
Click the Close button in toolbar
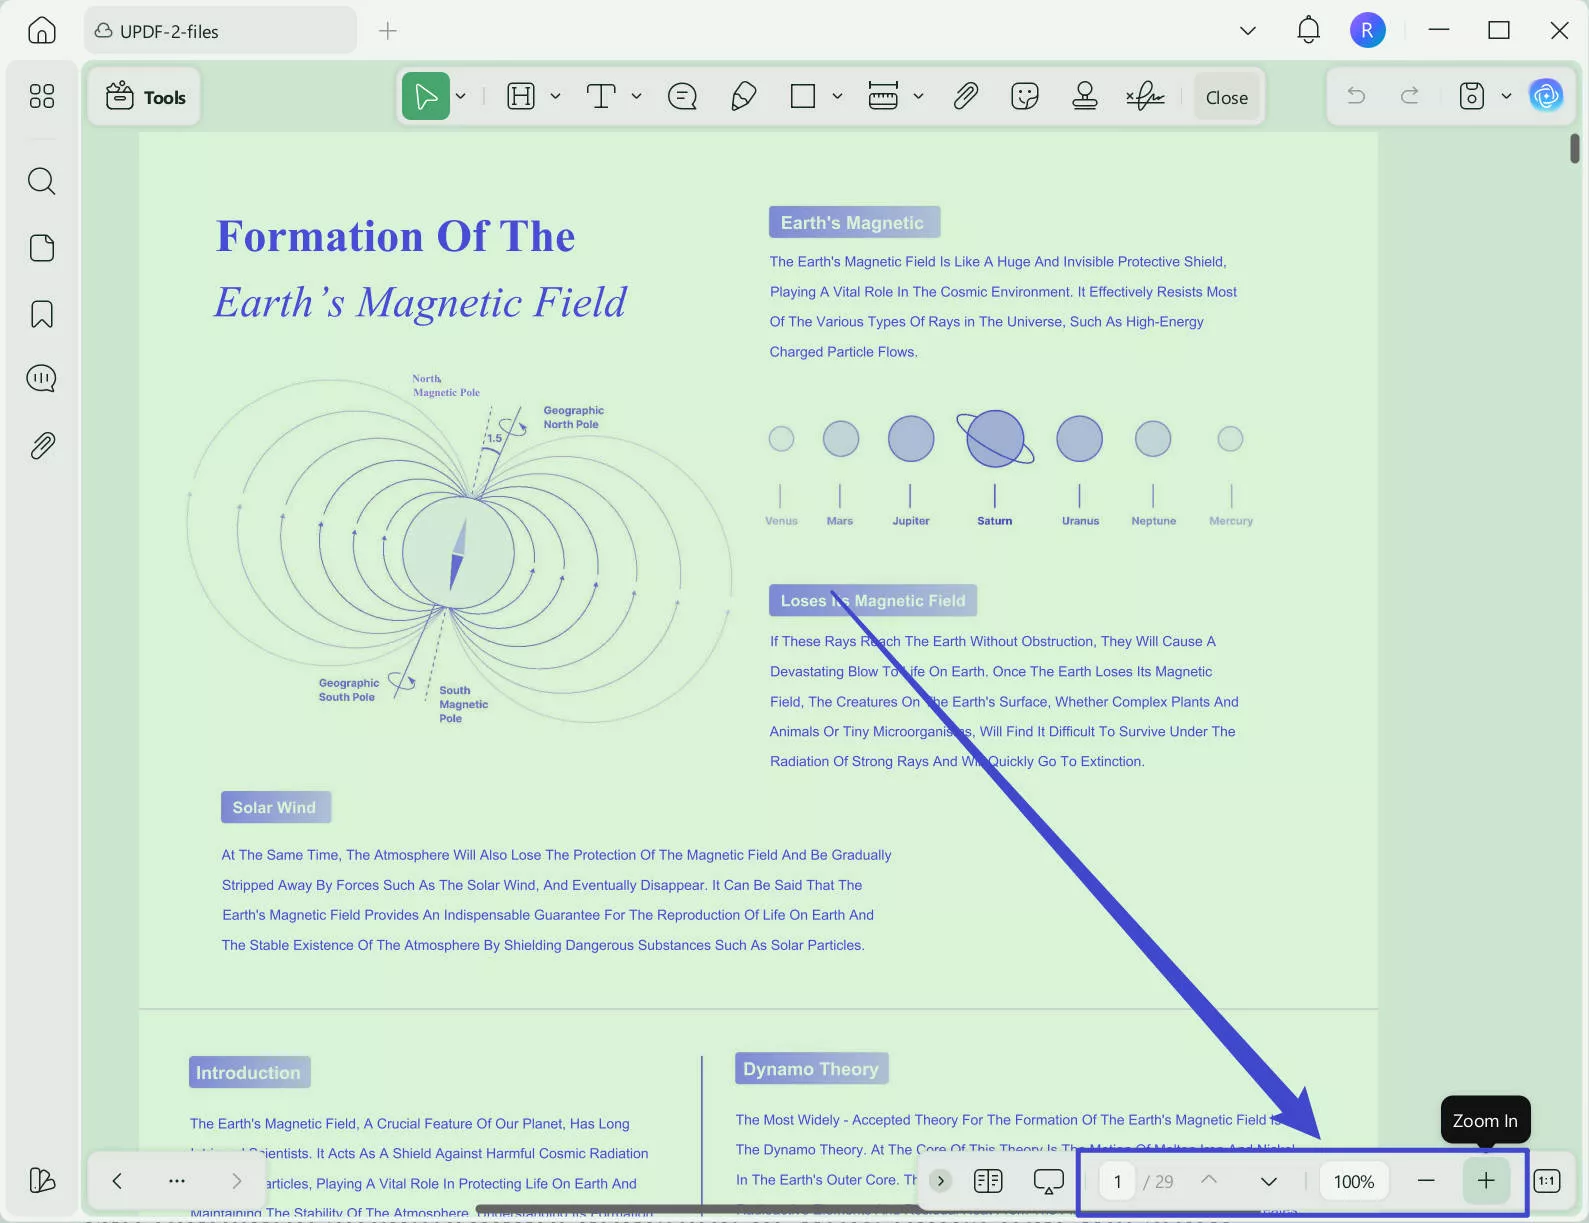tap(1226, 97)
